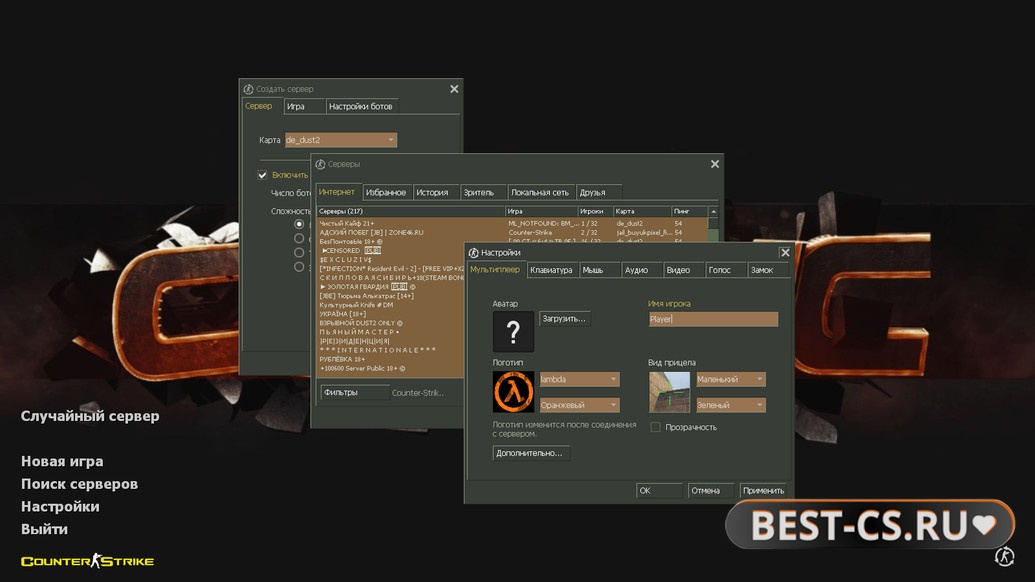Screen dimensions: 1035x582
Task: Sort servers by the Карта column header
Action: 642,211
